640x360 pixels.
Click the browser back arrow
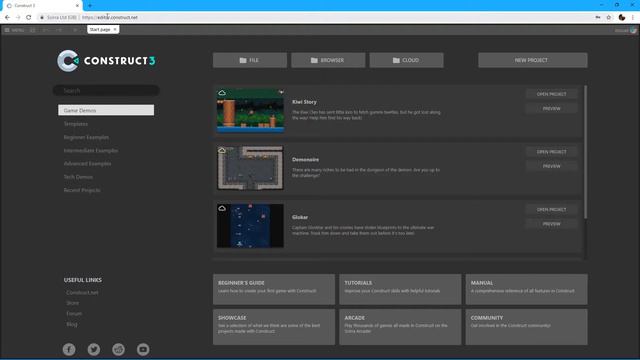pyautogui.click(x=7, y=18)
